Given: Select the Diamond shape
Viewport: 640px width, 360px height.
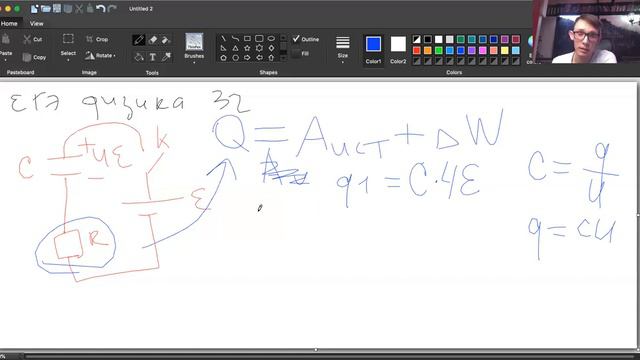Looking at the screenshot, I should [x=271, y=48].
